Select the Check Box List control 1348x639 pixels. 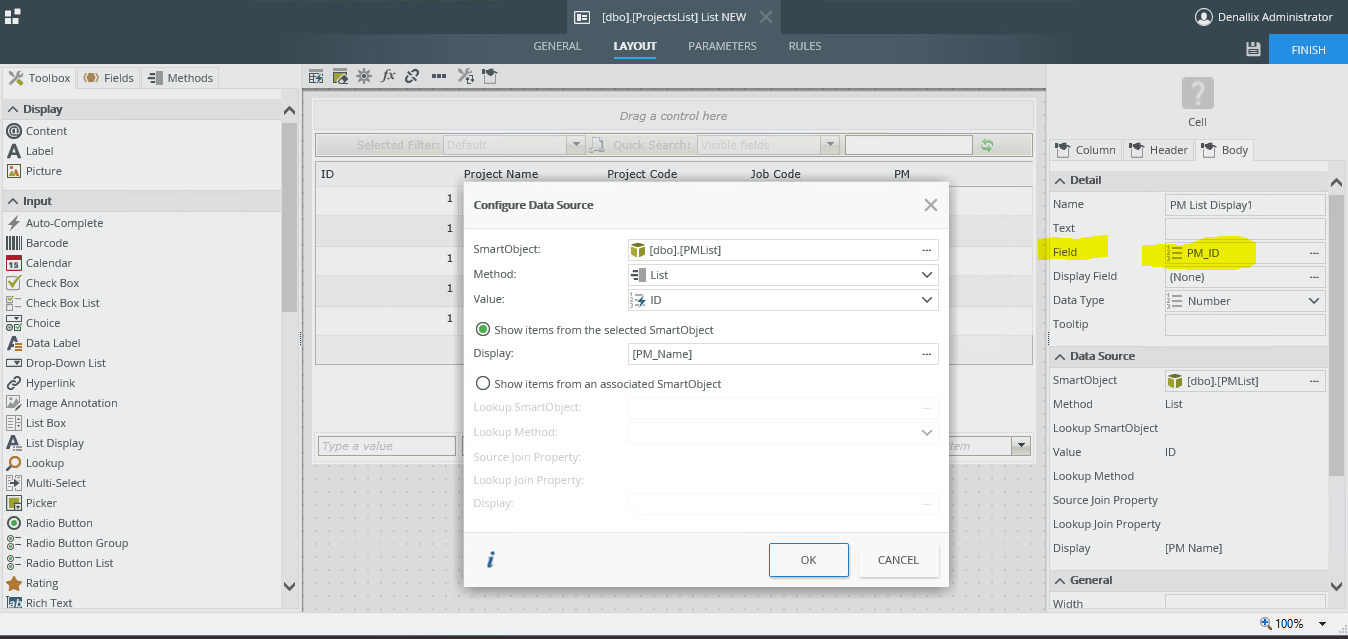coord(53,303)
